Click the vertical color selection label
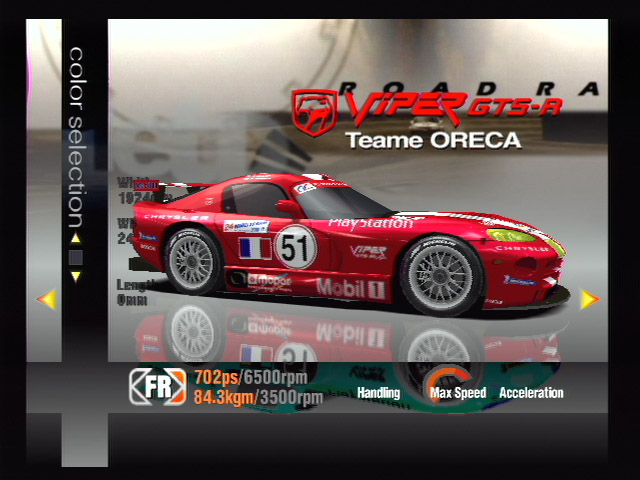 point(76,138)
